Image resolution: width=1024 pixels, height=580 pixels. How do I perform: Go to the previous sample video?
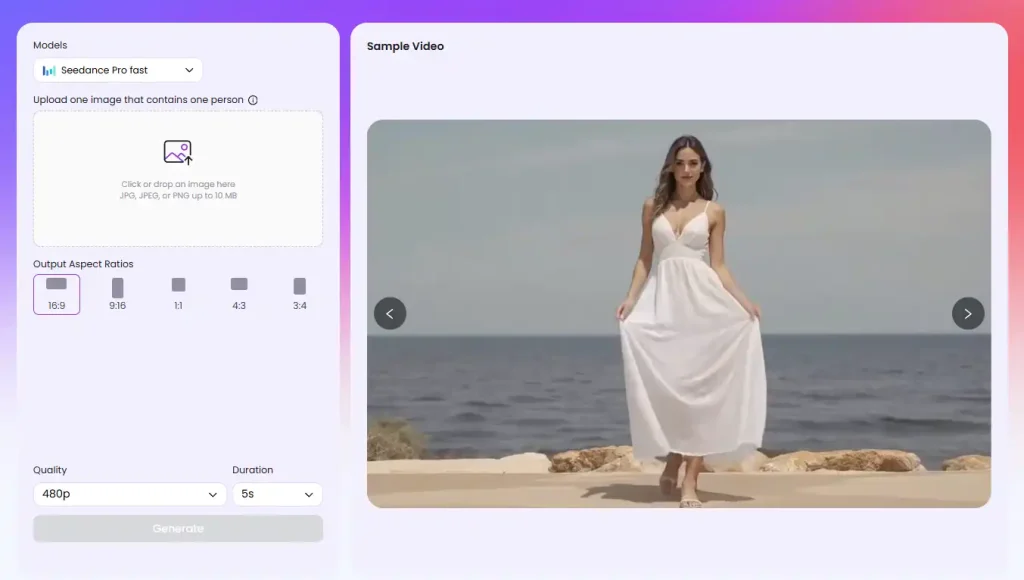pos(390,313)
